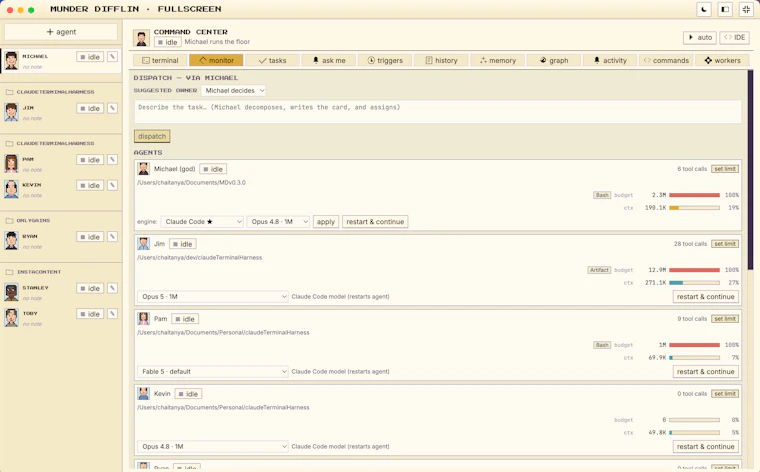This screenshot has height=472, width=760.
Task: Edit Toby's note with the pencil icon
Action: [112, 314]
